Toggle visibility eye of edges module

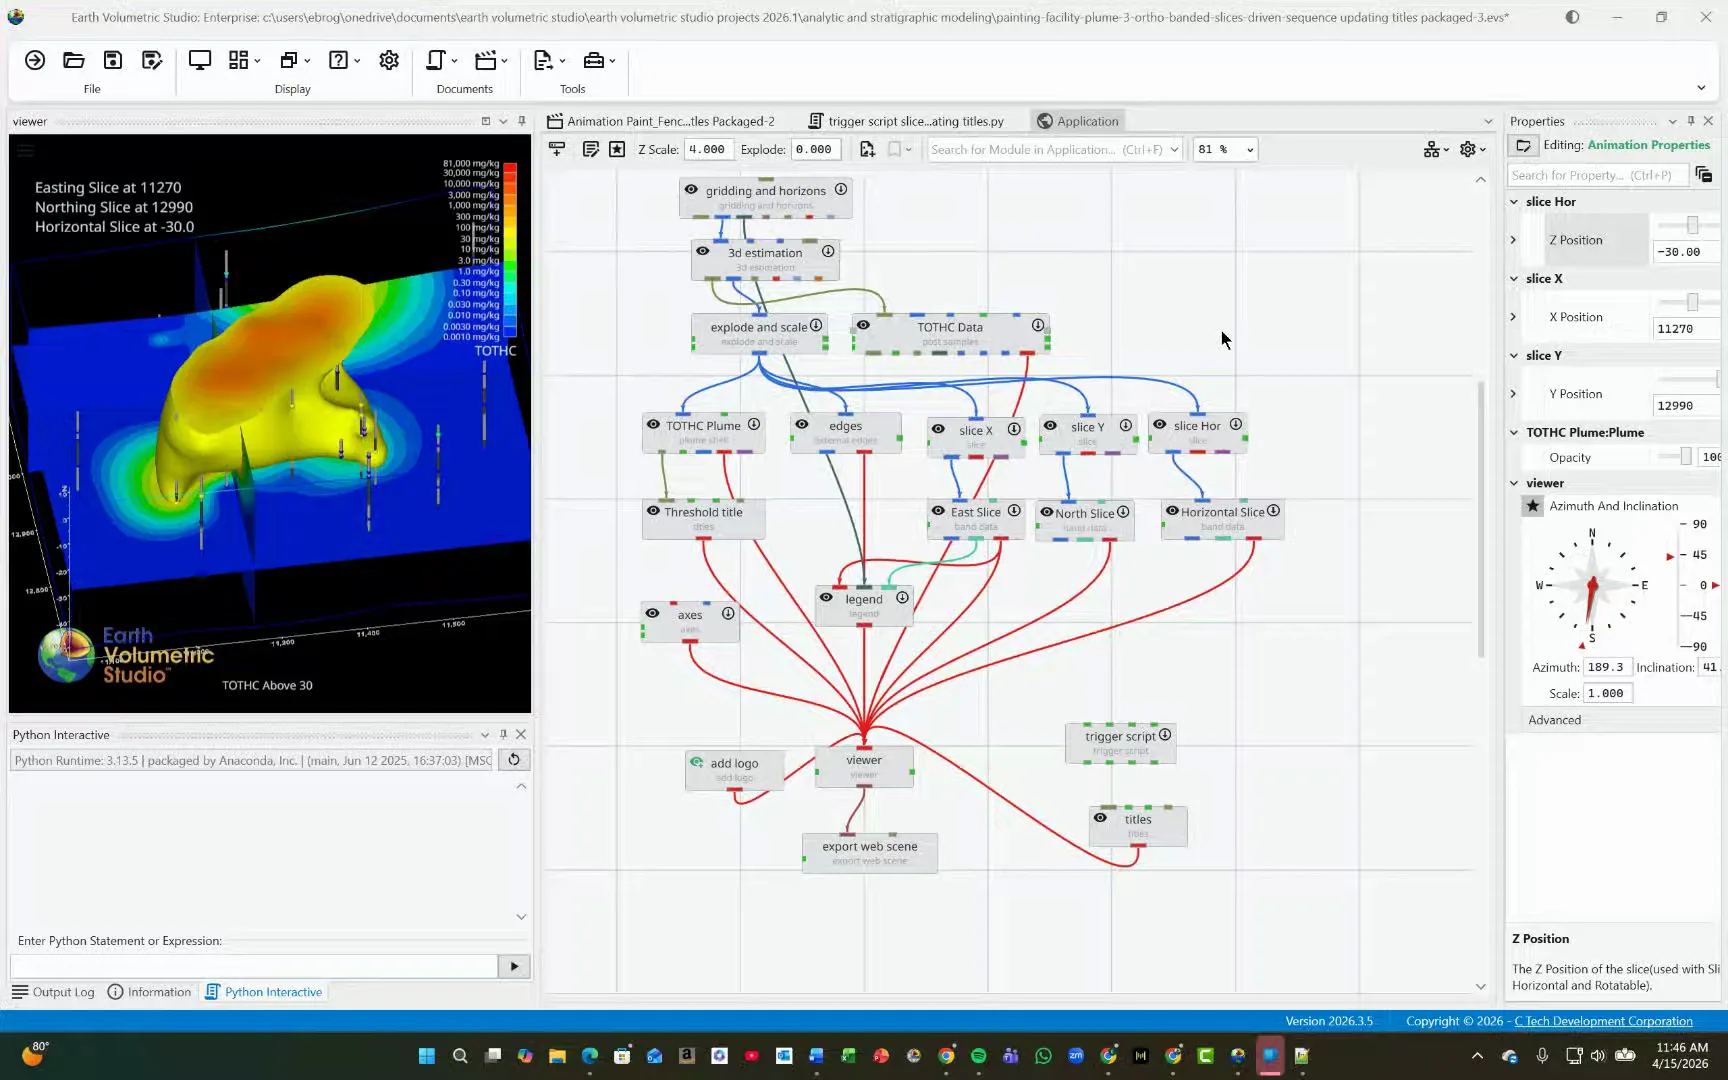[x=802, y=424]
